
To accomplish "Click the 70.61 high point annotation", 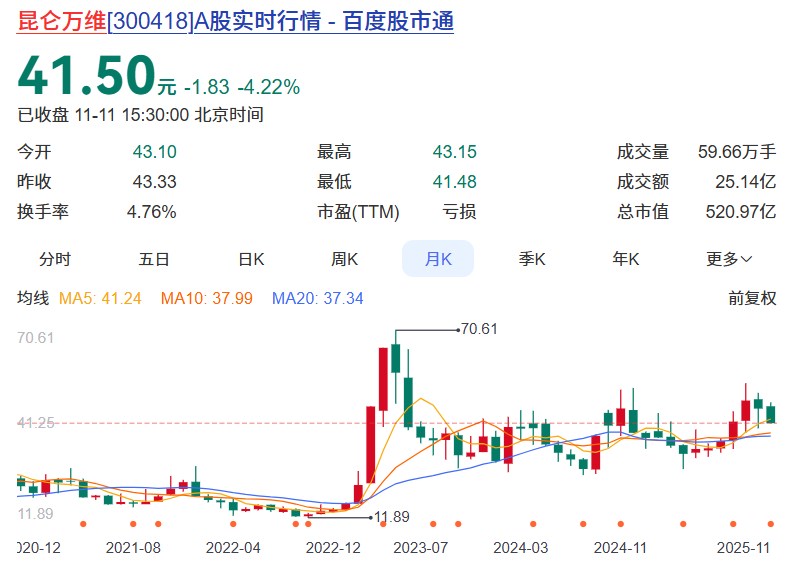I will coord(479,329).
